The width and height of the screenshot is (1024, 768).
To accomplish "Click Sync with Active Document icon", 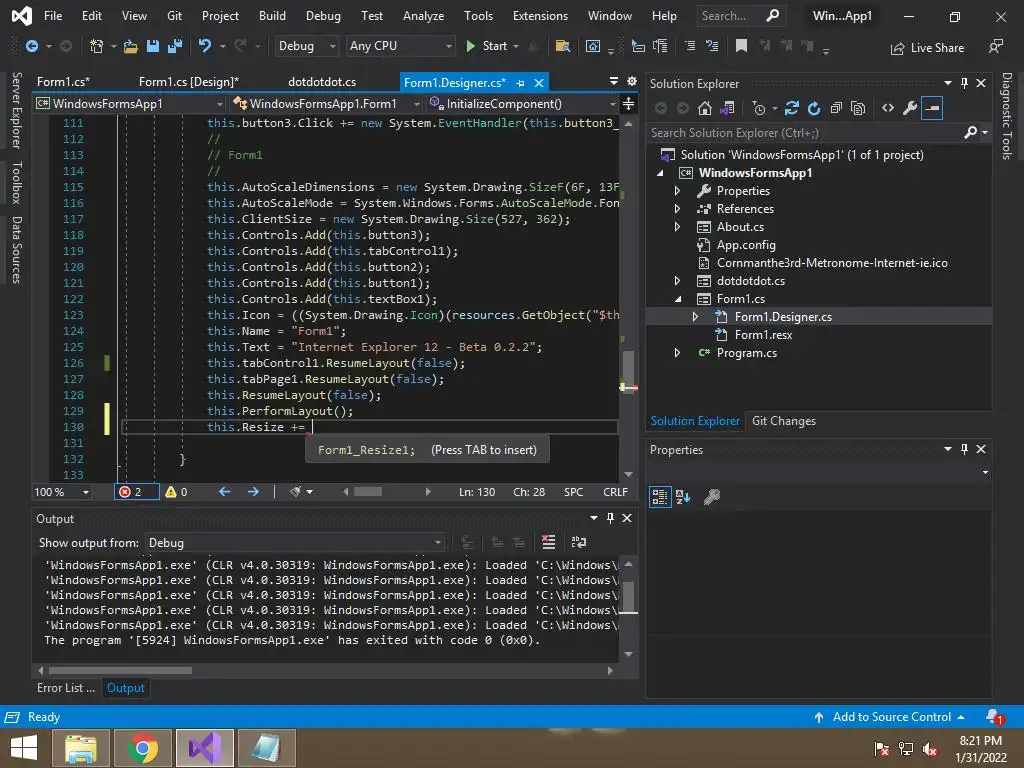I will click(x=792, y=108).
